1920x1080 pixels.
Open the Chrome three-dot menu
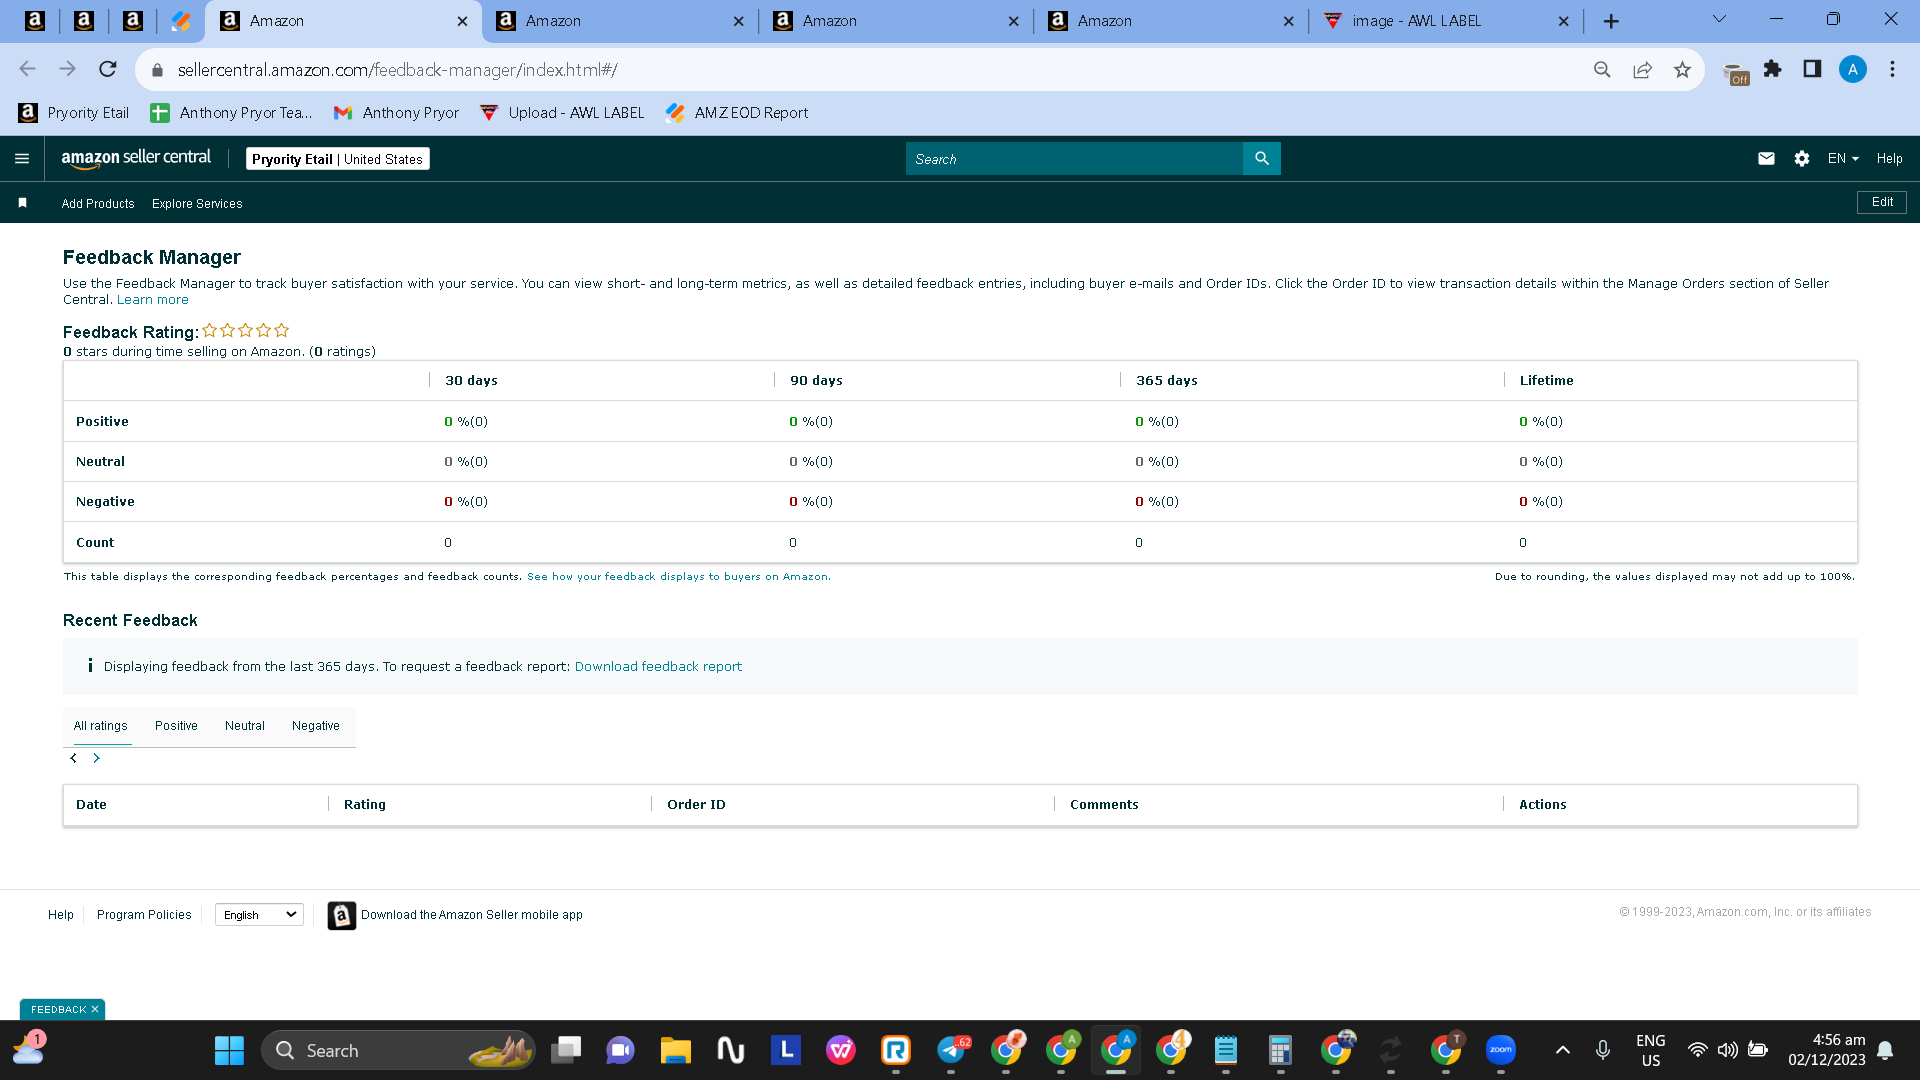1892,69
